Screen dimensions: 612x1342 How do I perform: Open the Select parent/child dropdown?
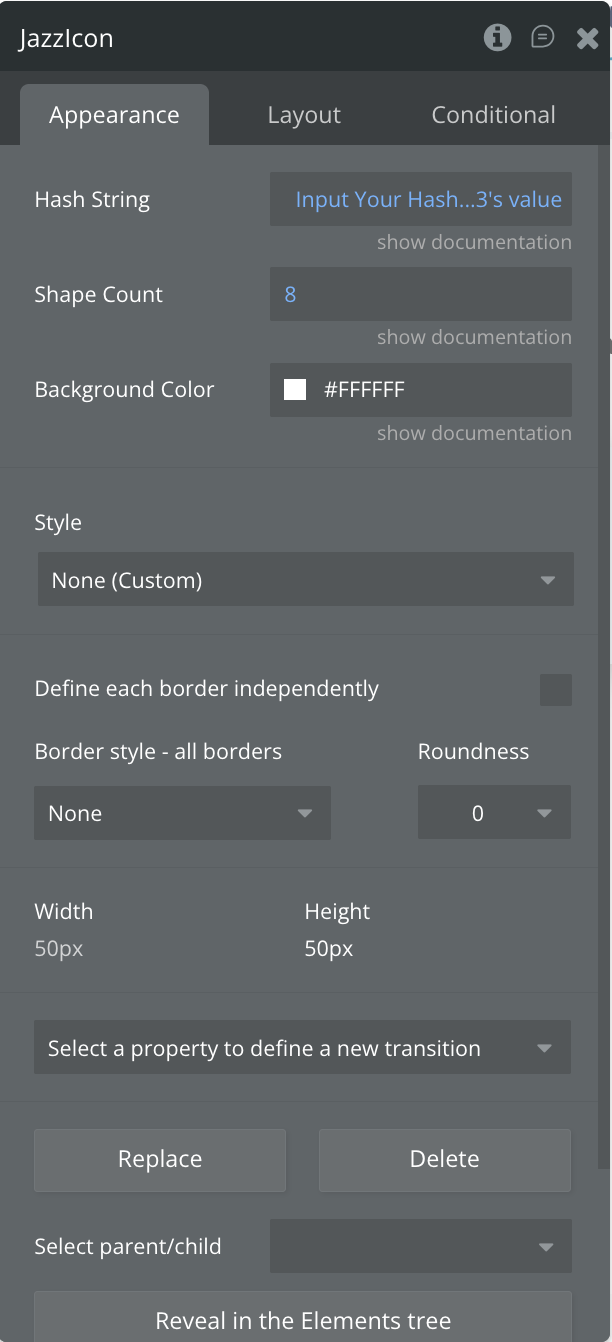click(x=420, y=1246)
